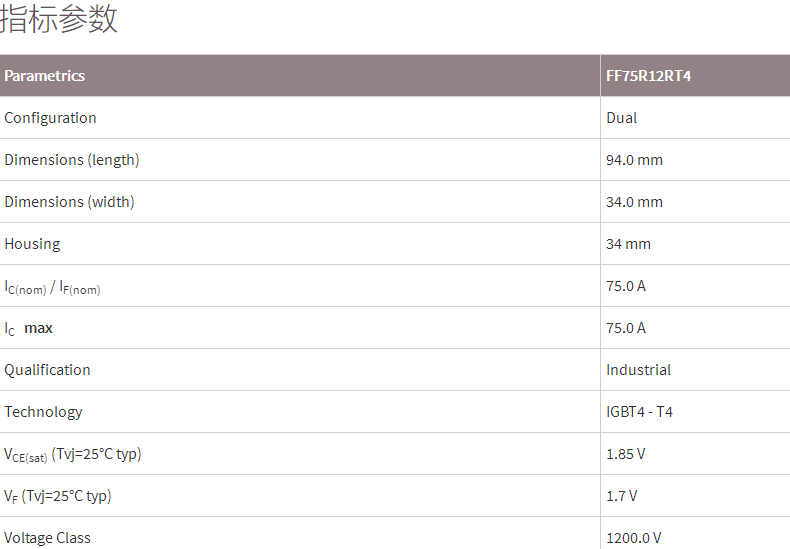Image resolution: width=790 pixels, height=549 pixels.
Task: Click the 指标参数 section heading
Action: click(60, 19)
